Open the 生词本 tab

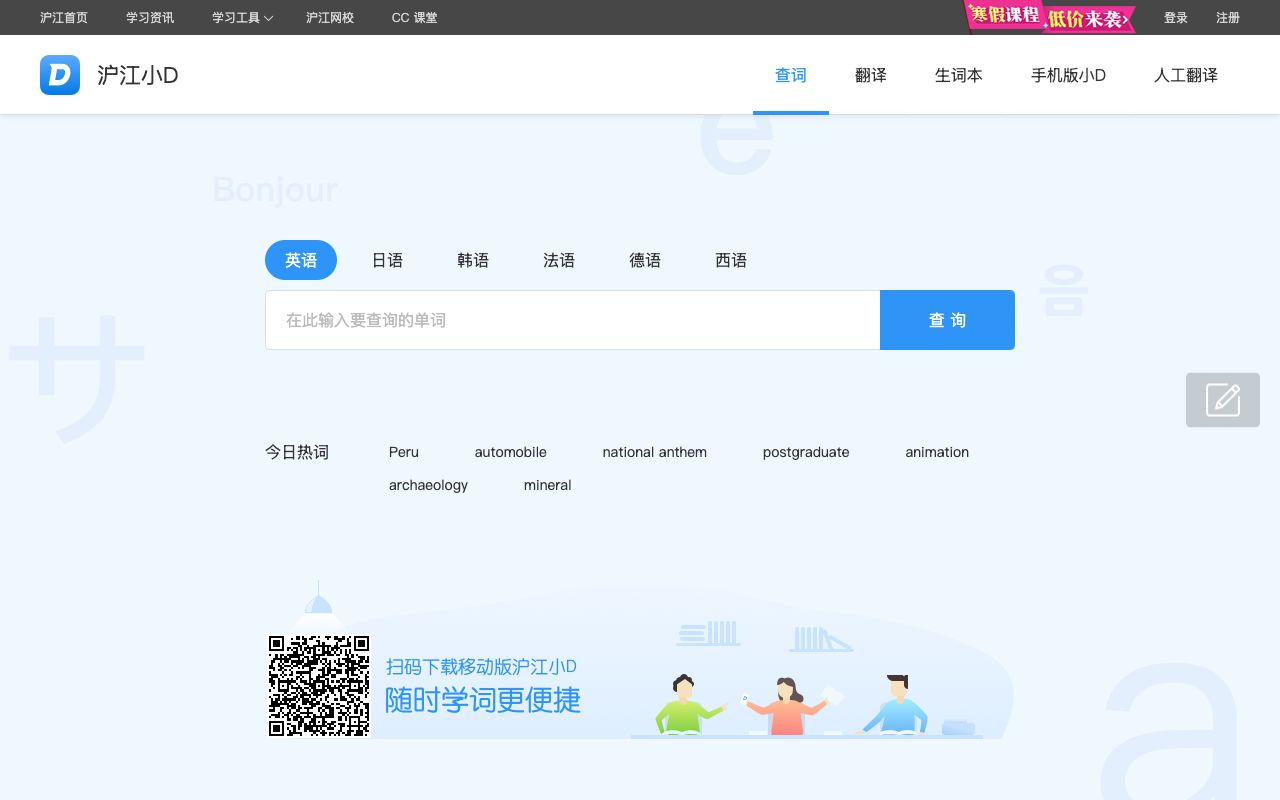958,75
